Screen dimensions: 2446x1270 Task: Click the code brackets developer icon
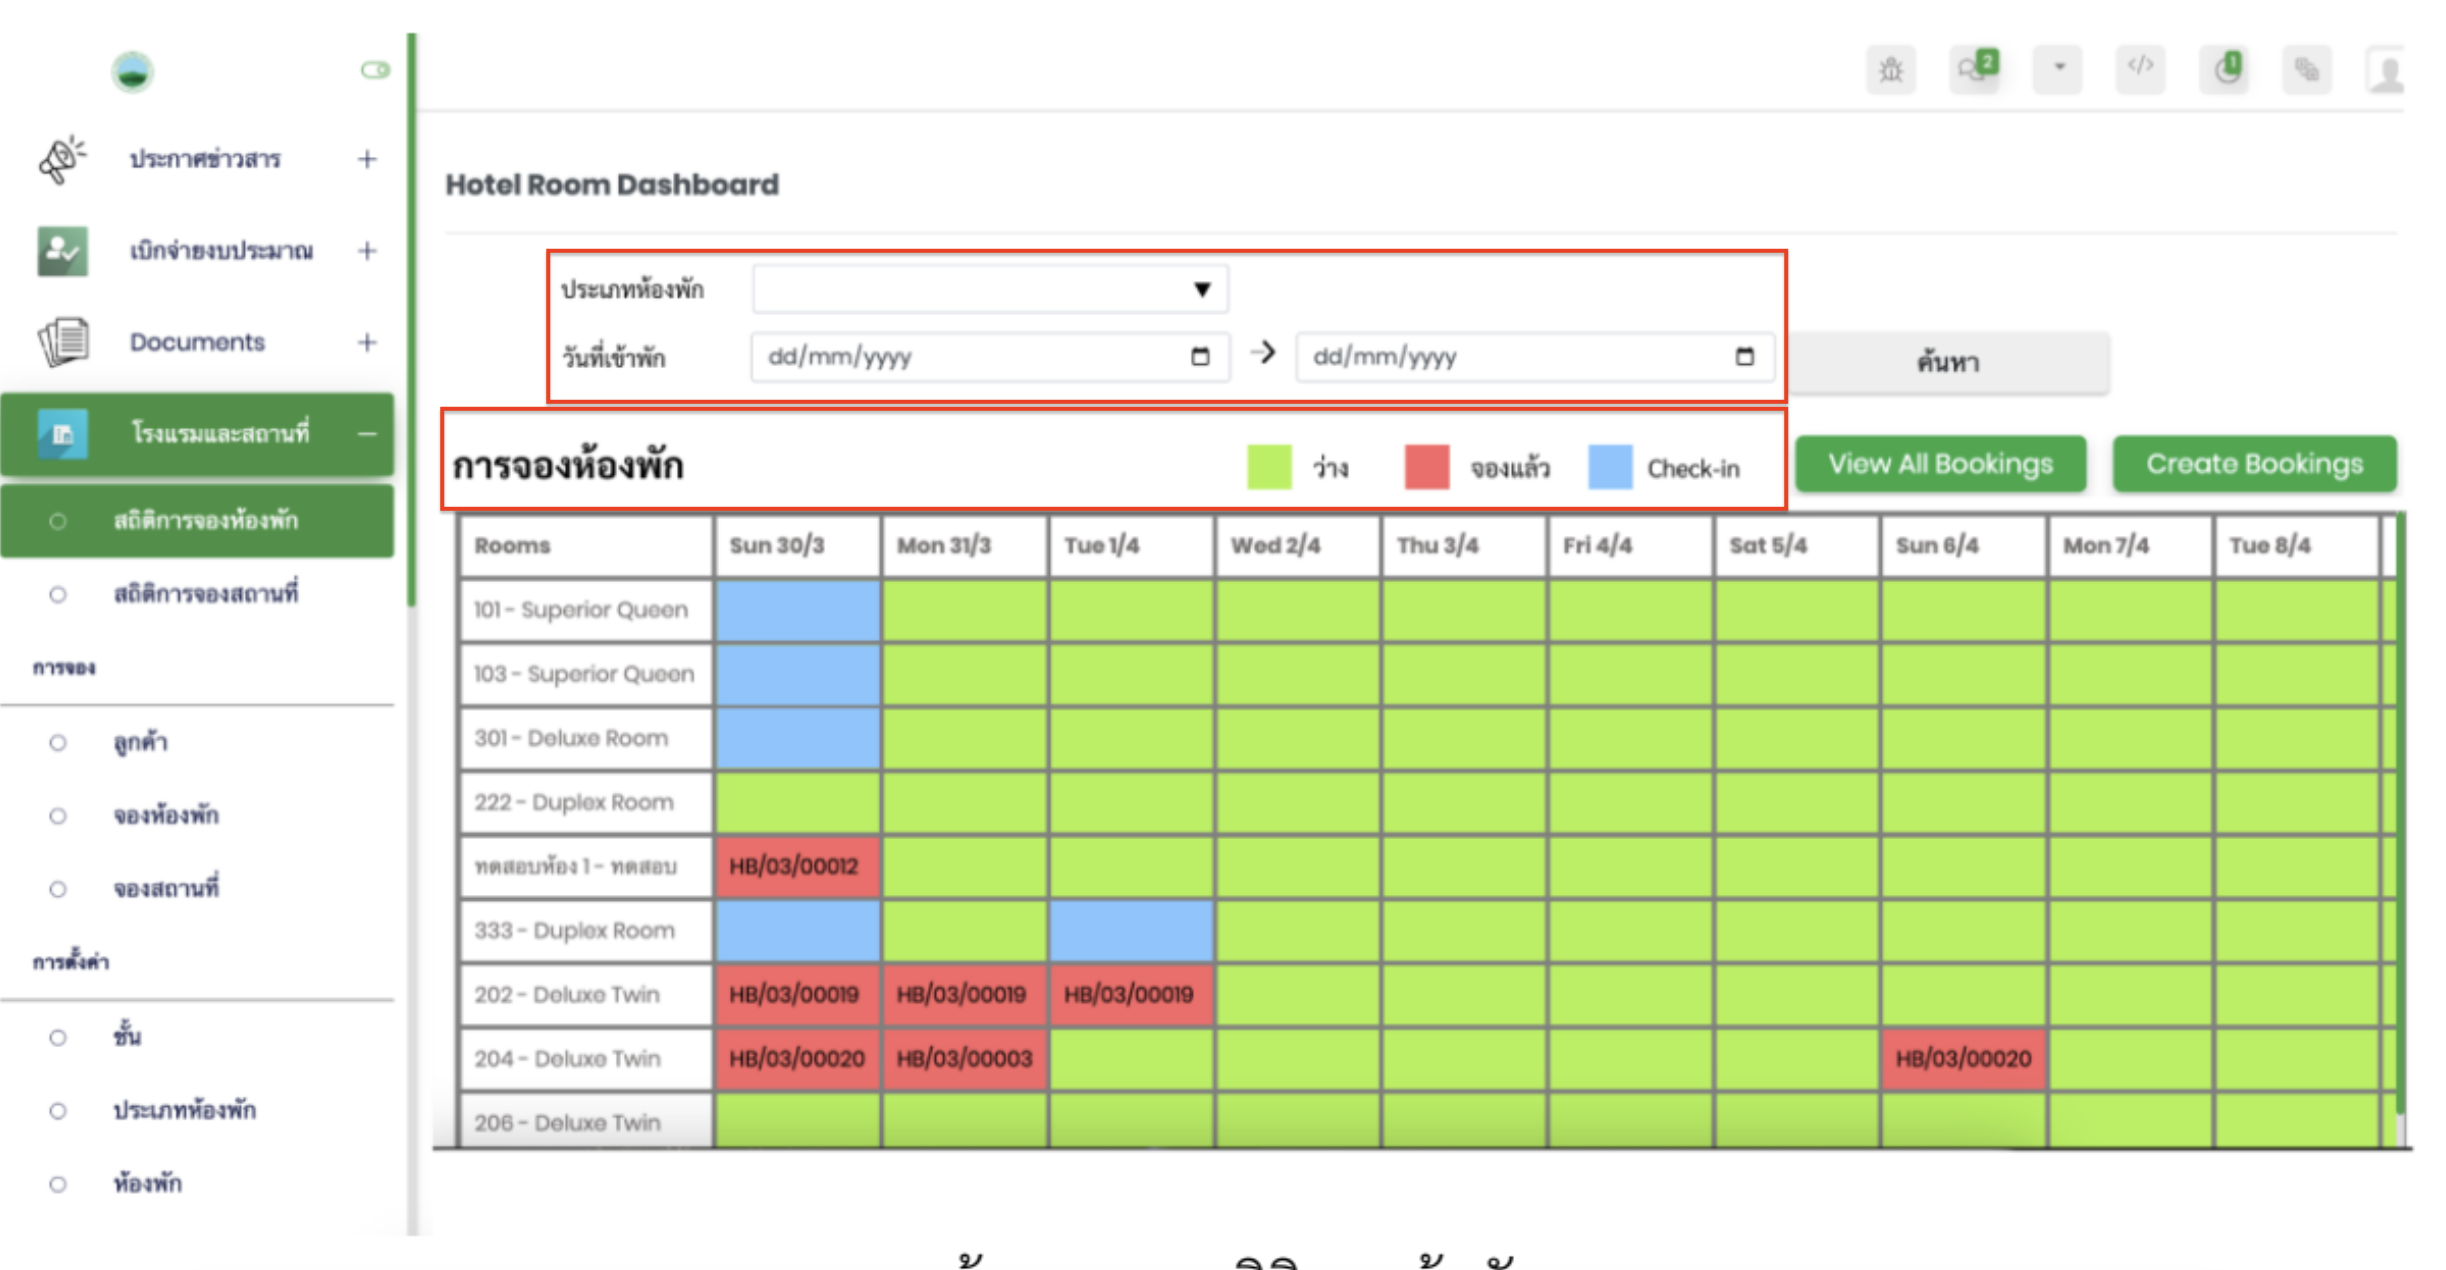2140,68
